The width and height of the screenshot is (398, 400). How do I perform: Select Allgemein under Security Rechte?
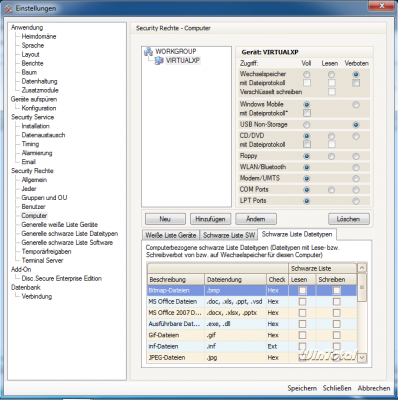34,180
